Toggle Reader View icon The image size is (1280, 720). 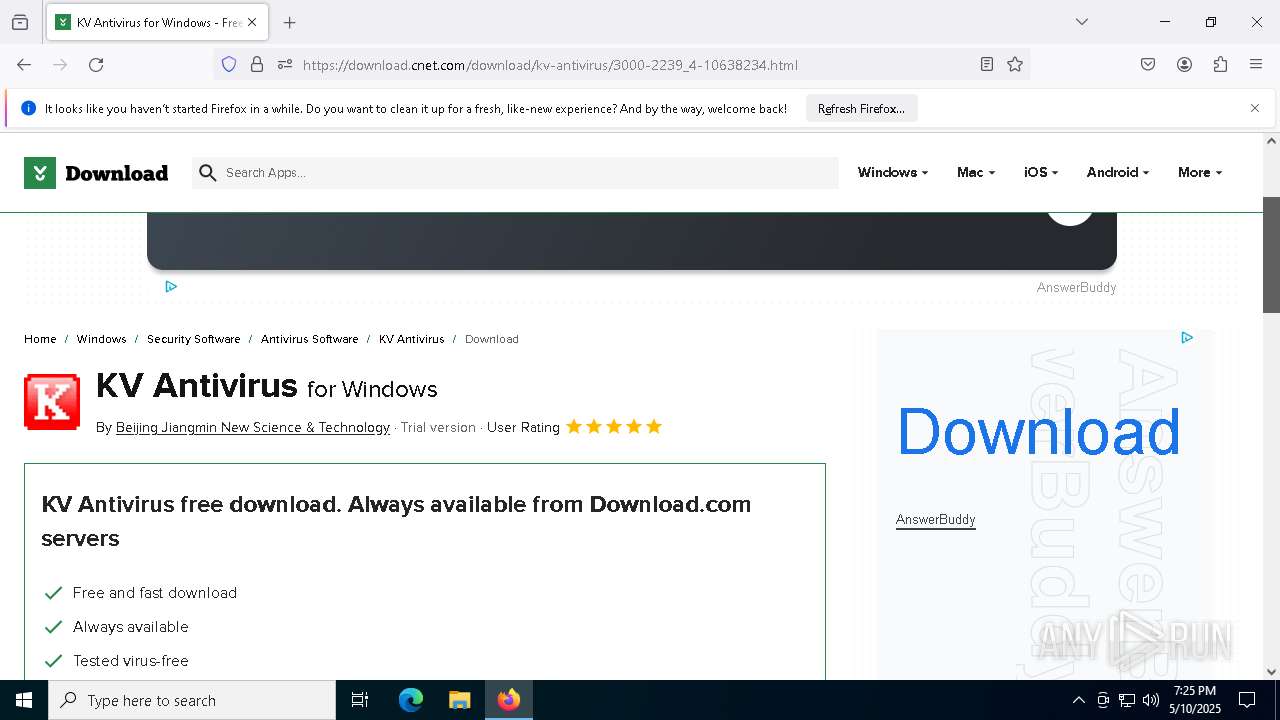point(987,65)
